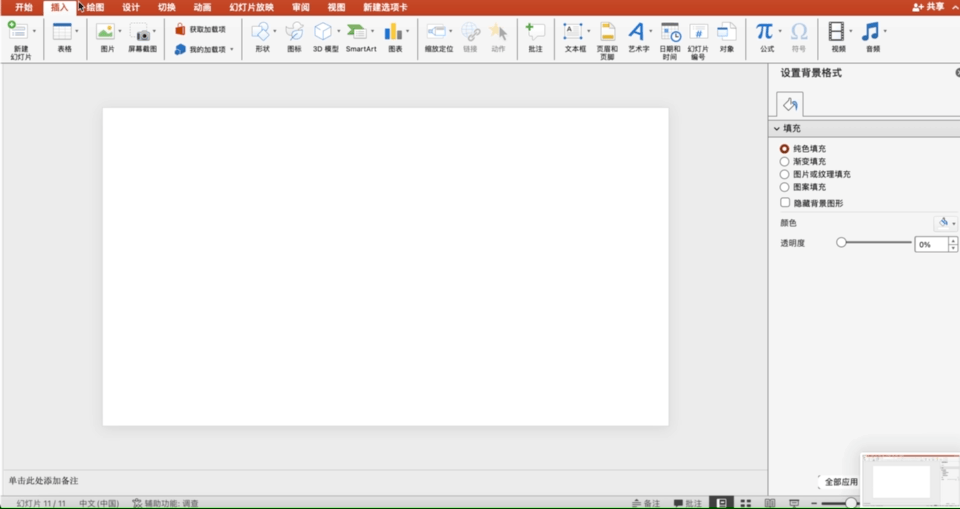Insert a chart with the 图表 icon
This screenshot has height=509, width=960.
[394, 32]
